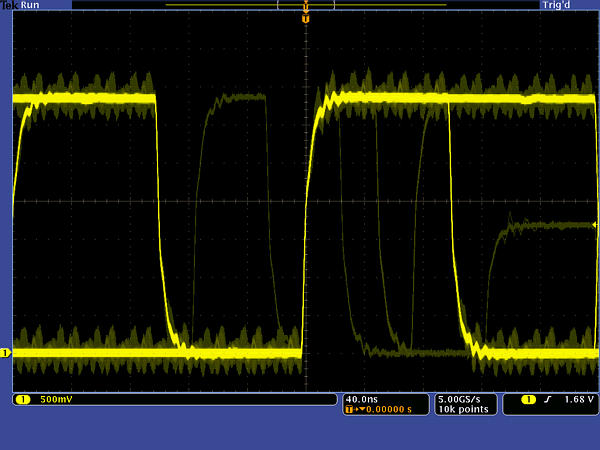Image resolution: width=600 pixels, height=450 pixels.
Task: Click the trigger source channel 1 badge
Action: [515, 400]
